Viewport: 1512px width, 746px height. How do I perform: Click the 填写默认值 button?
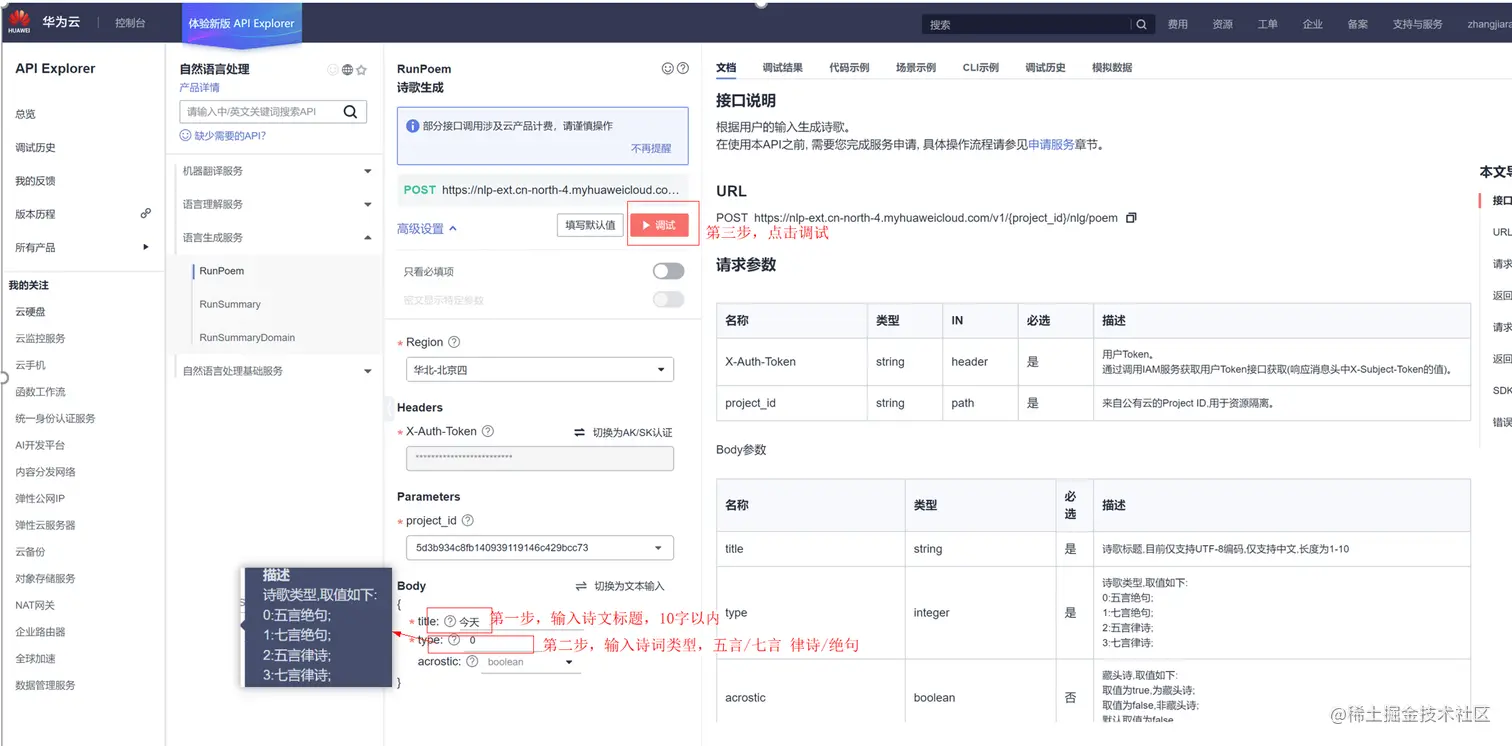pyautogui.click(x=590, y=226)
